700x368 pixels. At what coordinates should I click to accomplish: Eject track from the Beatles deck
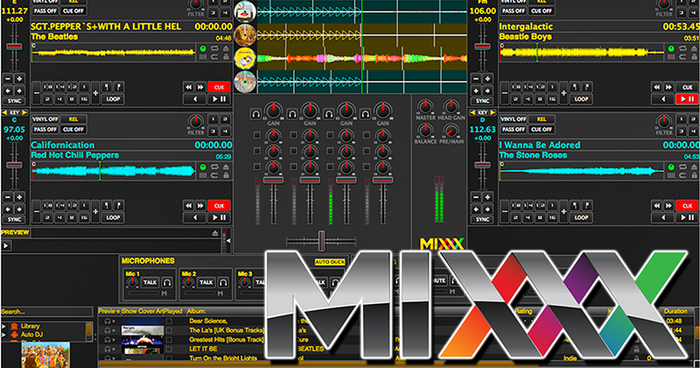pyautogui.click(x=226, y=48)
